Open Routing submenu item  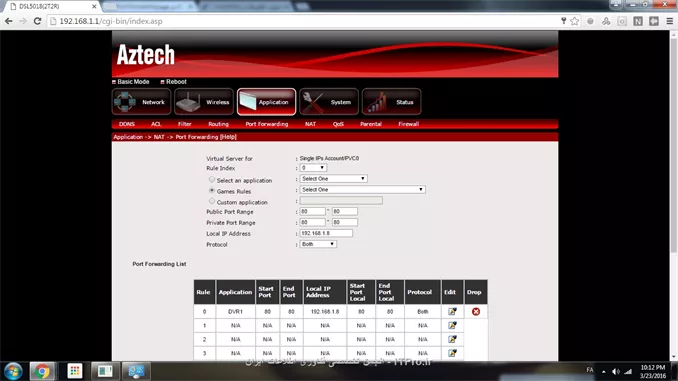pos(218,124)
